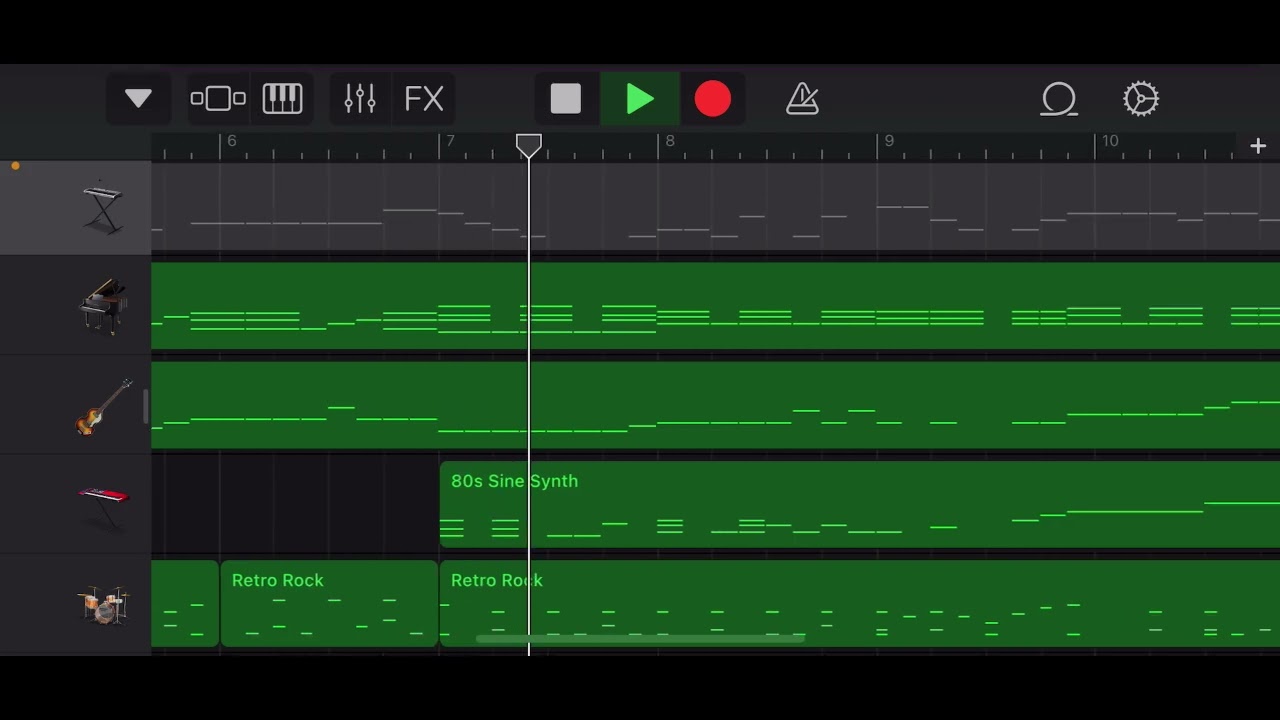The height and width of the screenshot is (720, 1280).
Task: Open song settings gear
Action: point(1141,99)
